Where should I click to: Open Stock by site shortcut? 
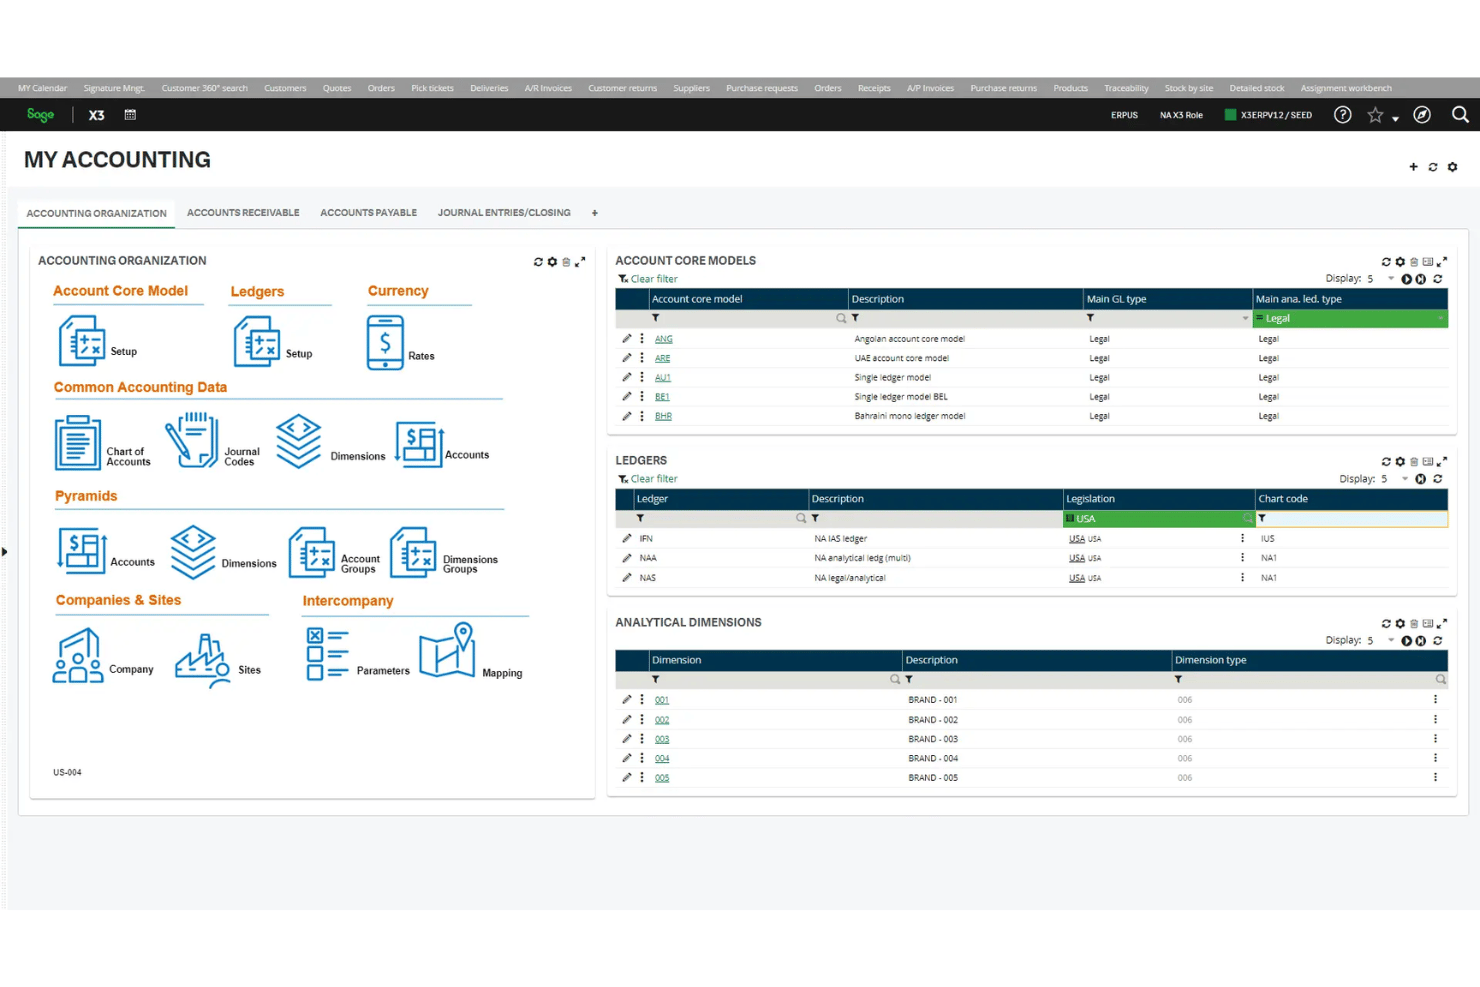tap(1189, 88)
